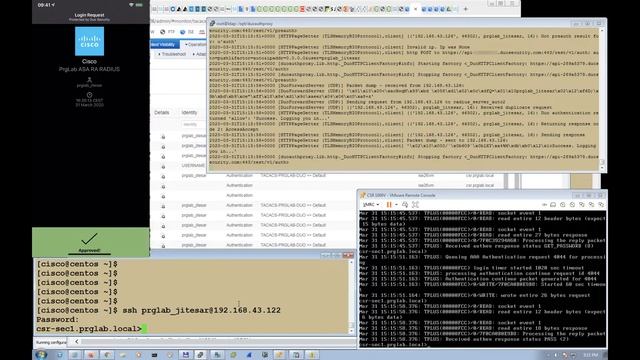Click the left scroll arrow beside Running configuration
The image size is (640, 360).
click(x=76, y=342)
